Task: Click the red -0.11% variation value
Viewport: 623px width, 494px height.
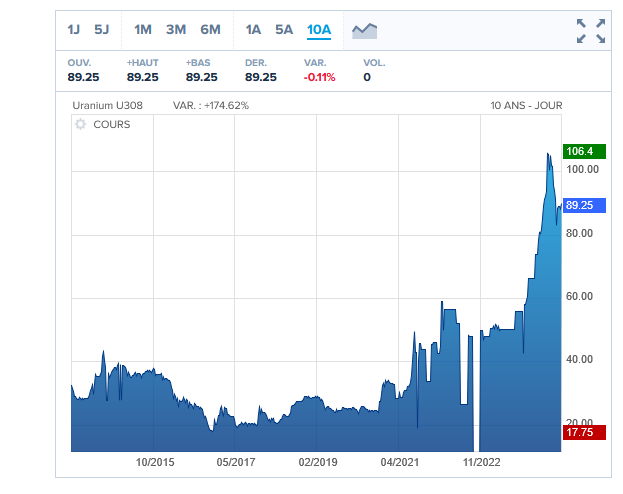Action: (x=320, y=77)
